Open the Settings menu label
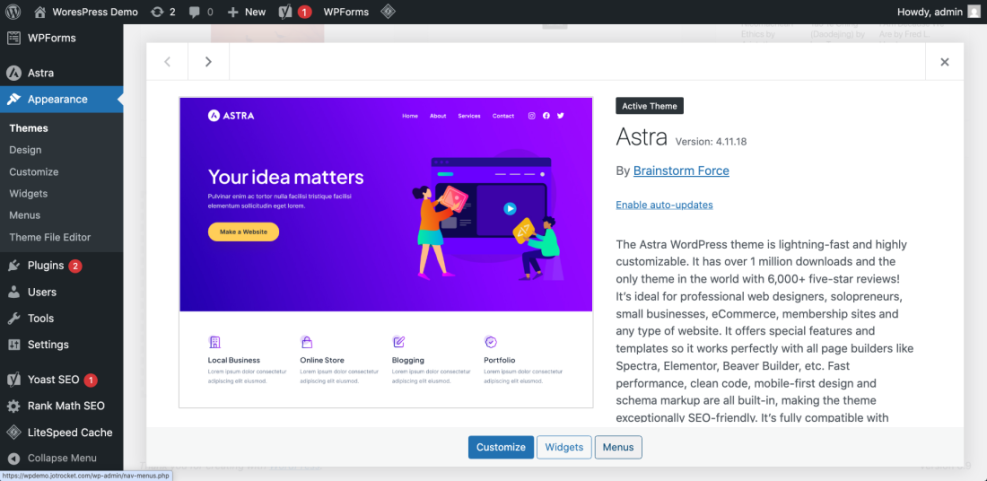Image resolution: width=987 pixels, height=481 pixels. [x=48, y=345]
